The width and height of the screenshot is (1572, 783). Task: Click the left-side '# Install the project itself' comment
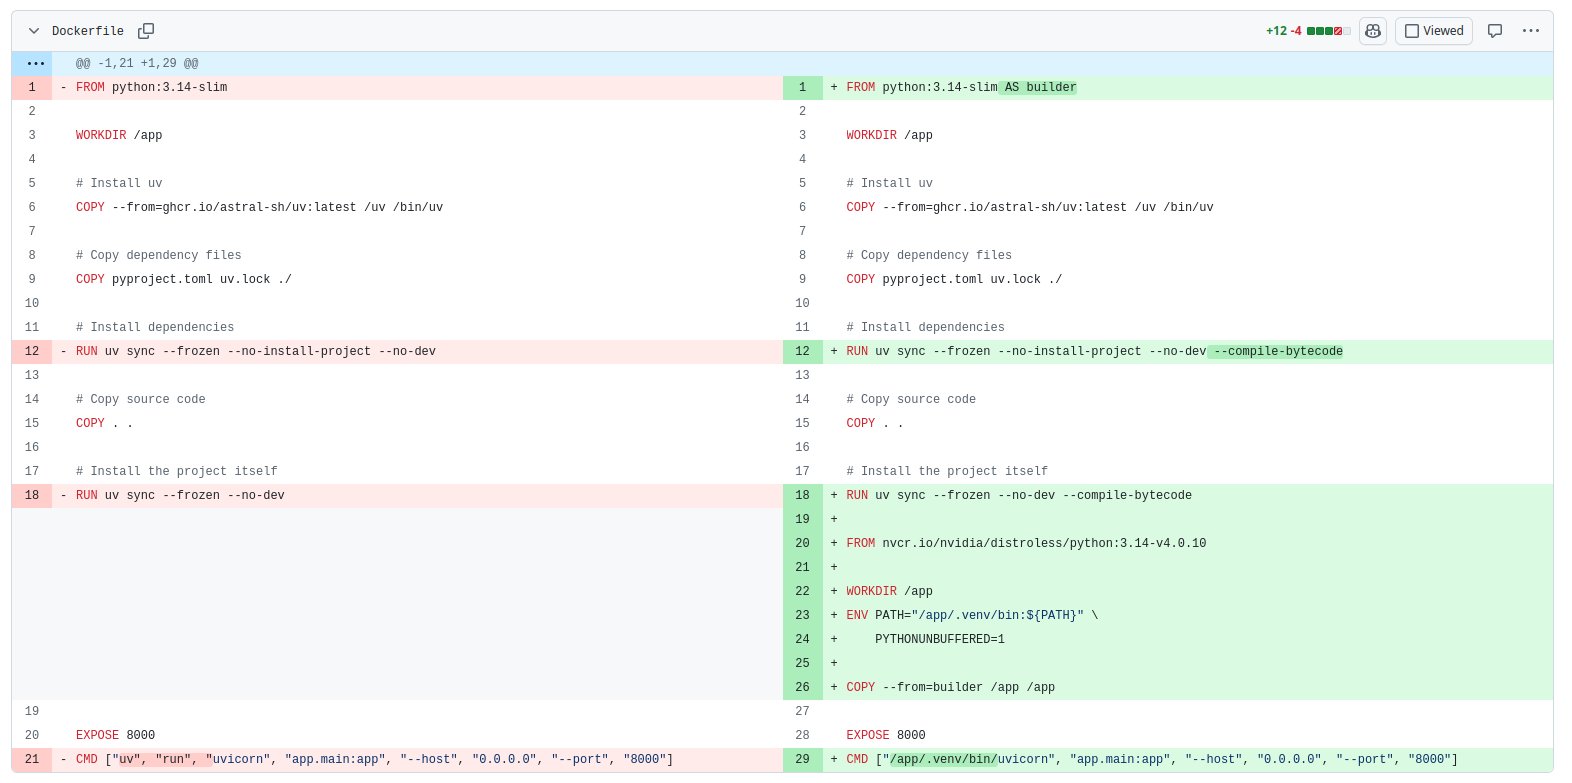click(x=177, y=471)
